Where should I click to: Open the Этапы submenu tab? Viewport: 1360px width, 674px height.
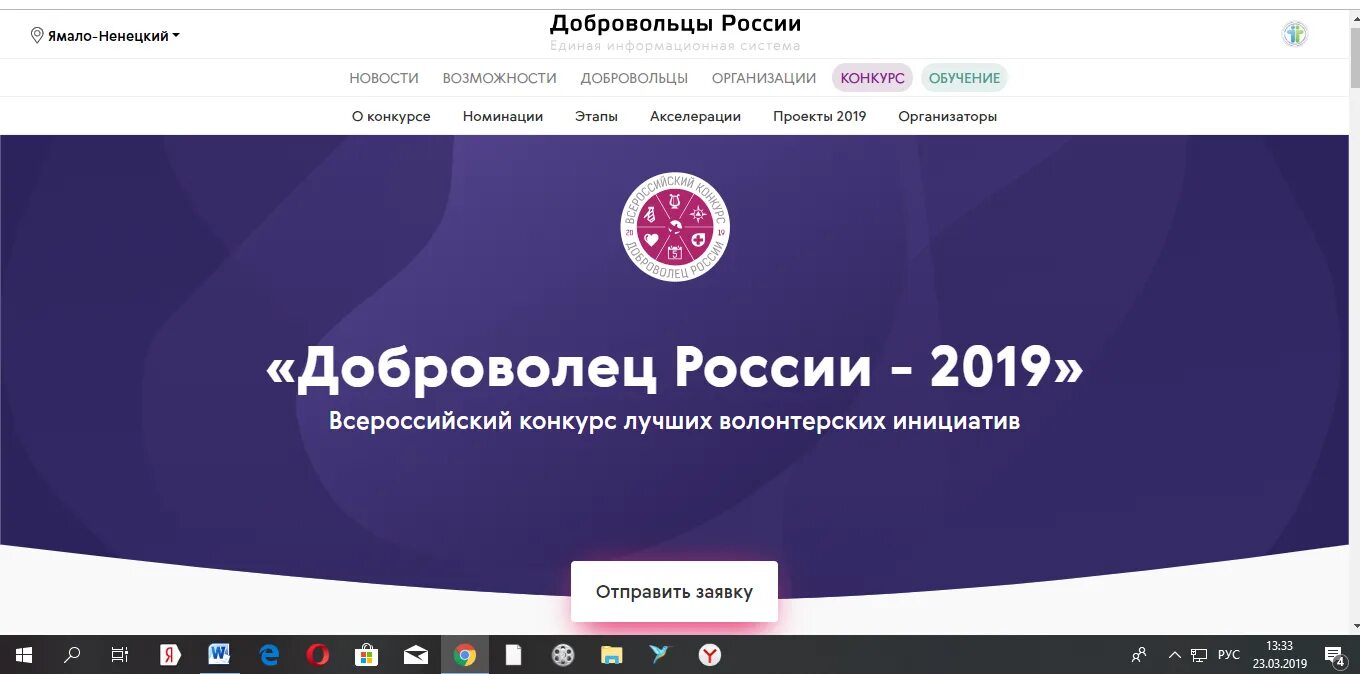(x=596, y=116)
